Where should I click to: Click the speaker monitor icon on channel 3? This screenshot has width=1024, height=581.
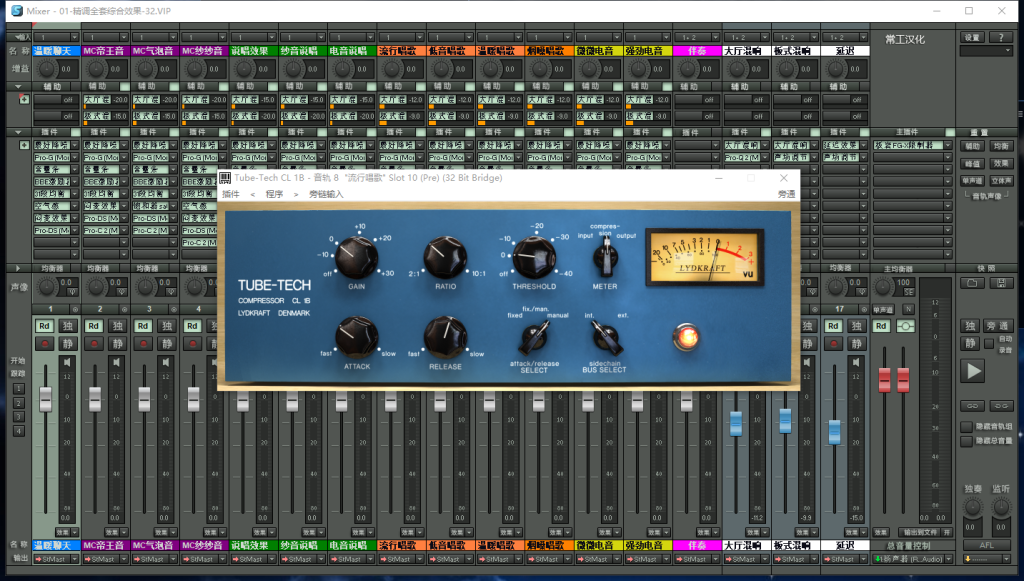click(166, 362)
